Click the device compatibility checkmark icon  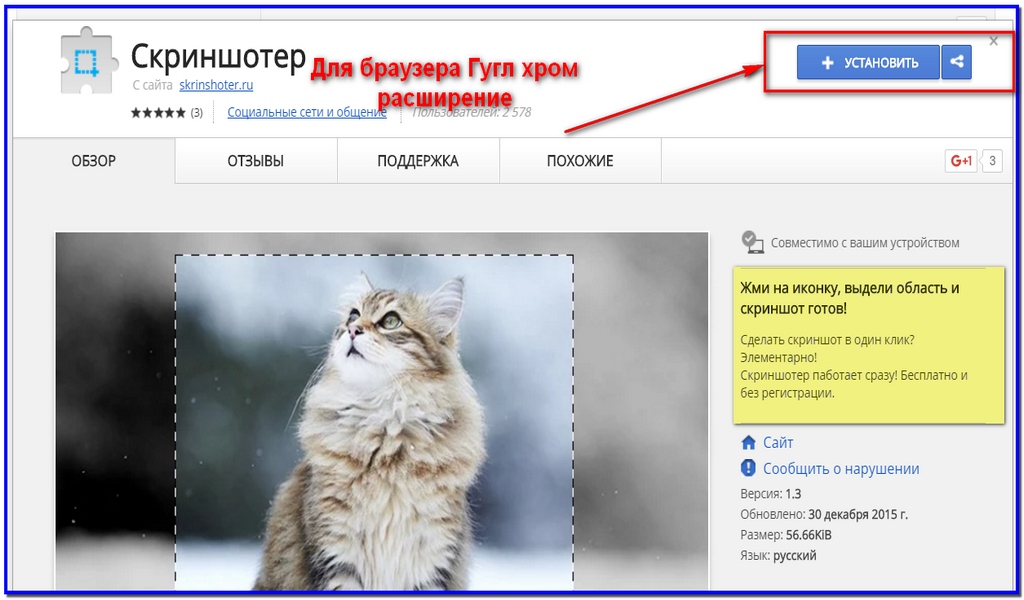(752, 242)
